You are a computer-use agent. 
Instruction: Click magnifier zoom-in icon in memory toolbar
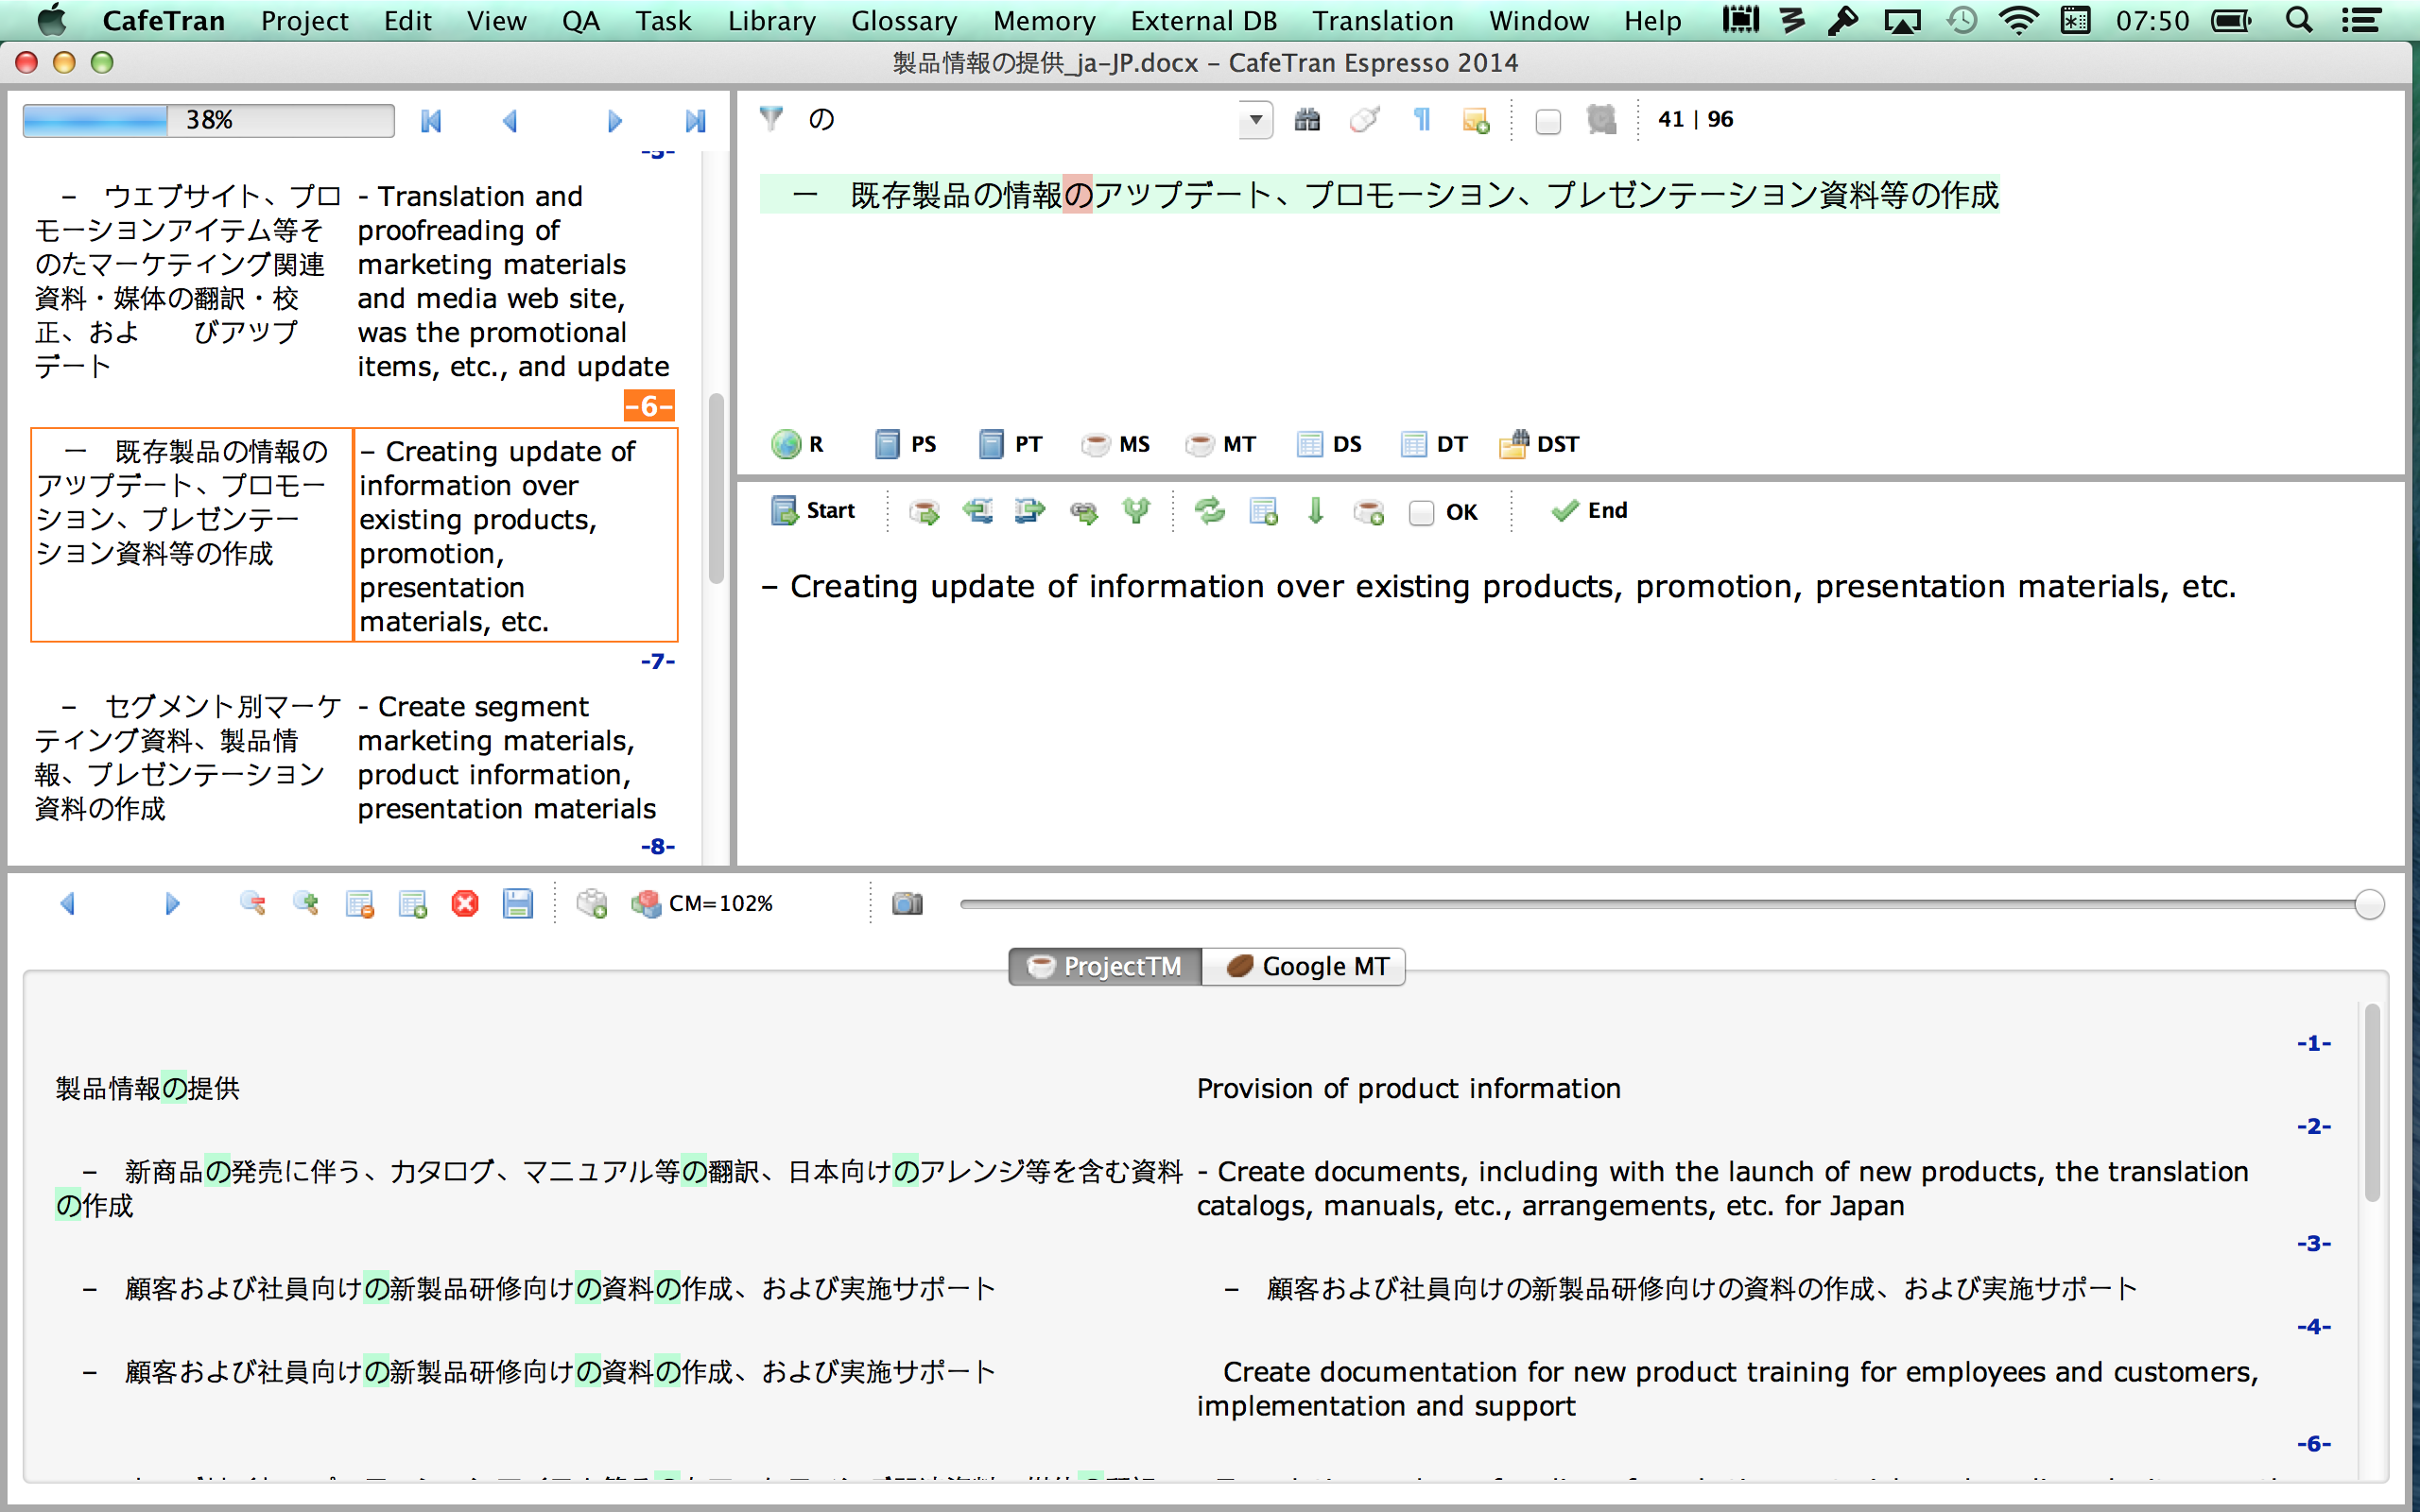tap(306, 904)
